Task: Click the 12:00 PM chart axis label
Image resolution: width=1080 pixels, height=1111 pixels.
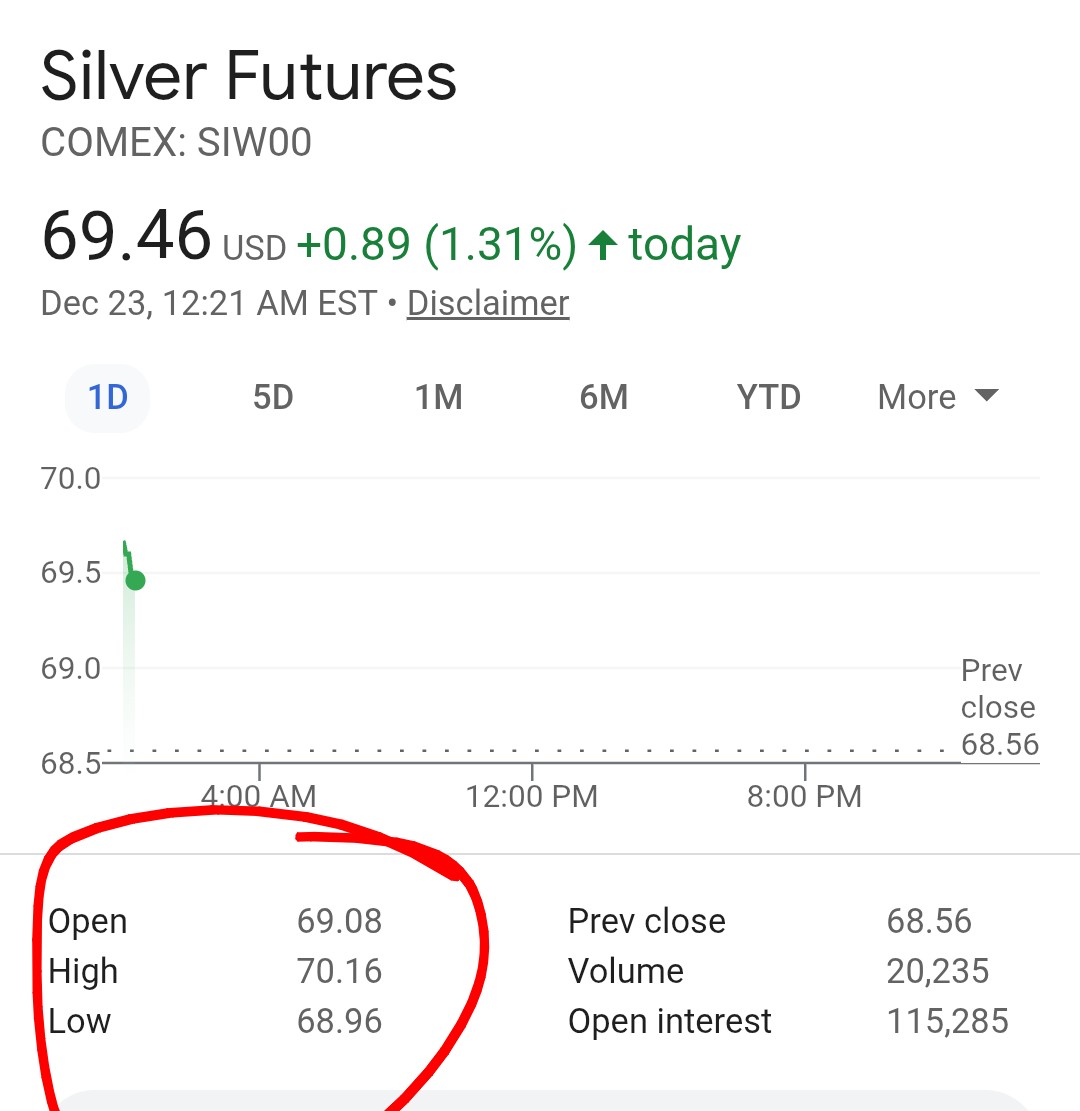Action: point(531,796)
